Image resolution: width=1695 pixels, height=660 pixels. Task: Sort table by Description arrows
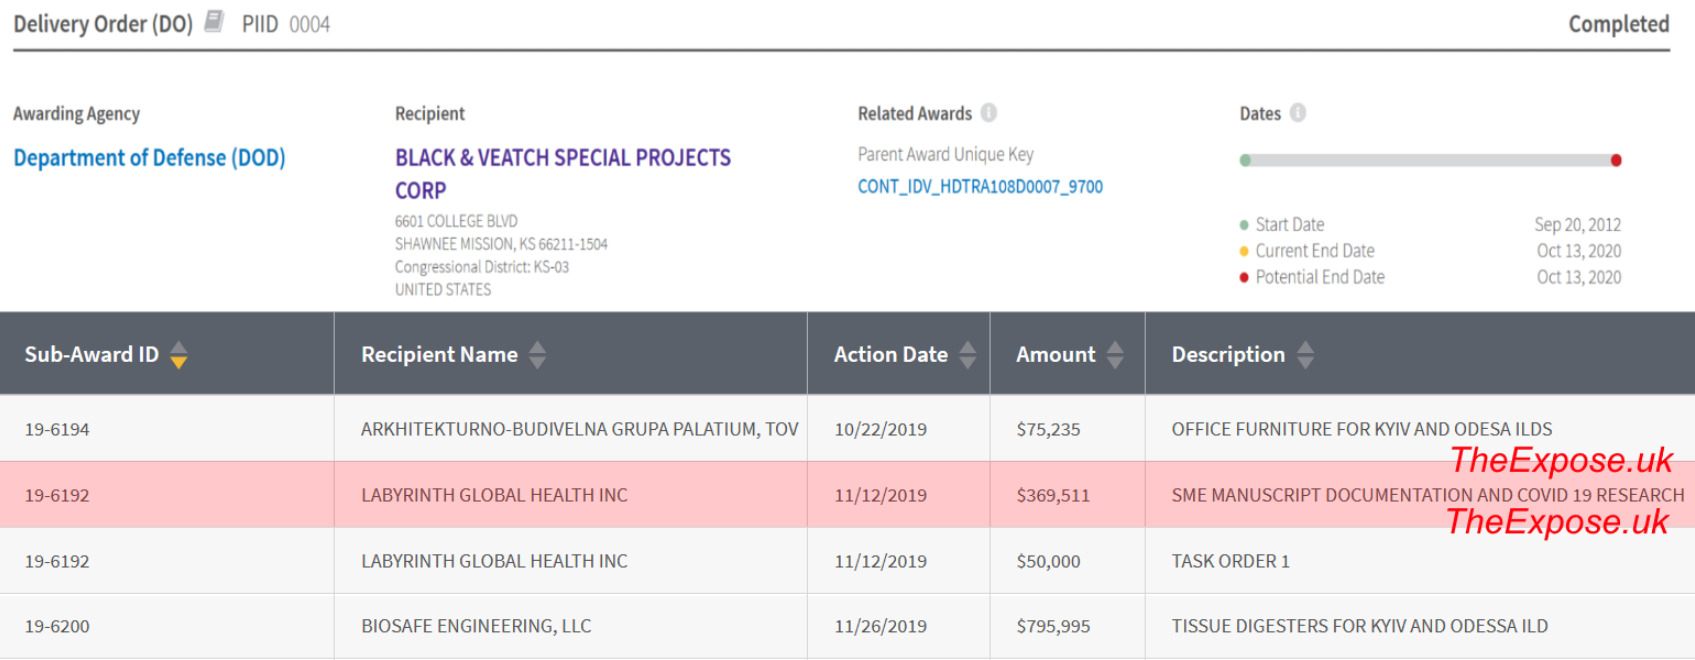pyautogui.click(x=1305, y=355)
